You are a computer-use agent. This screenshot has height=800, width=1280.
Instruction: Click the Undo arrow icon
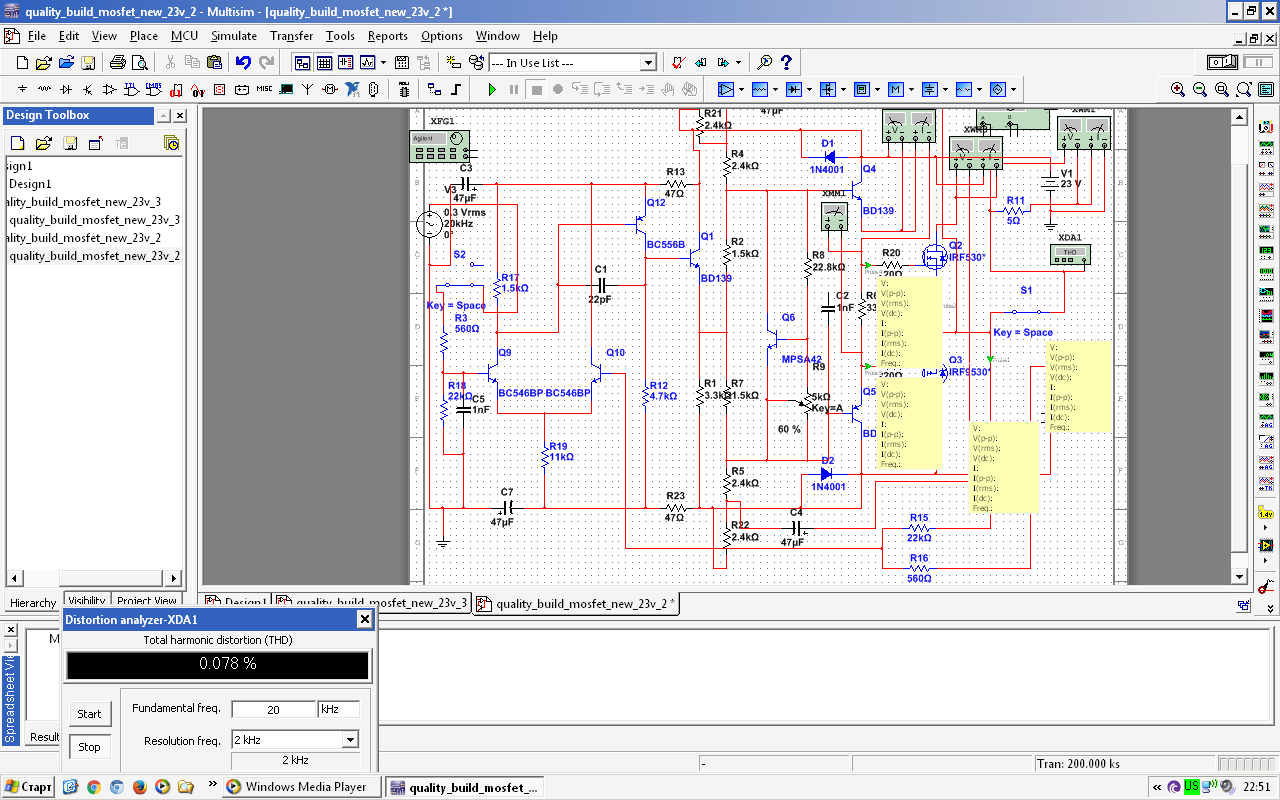click(x=243, y=63)
